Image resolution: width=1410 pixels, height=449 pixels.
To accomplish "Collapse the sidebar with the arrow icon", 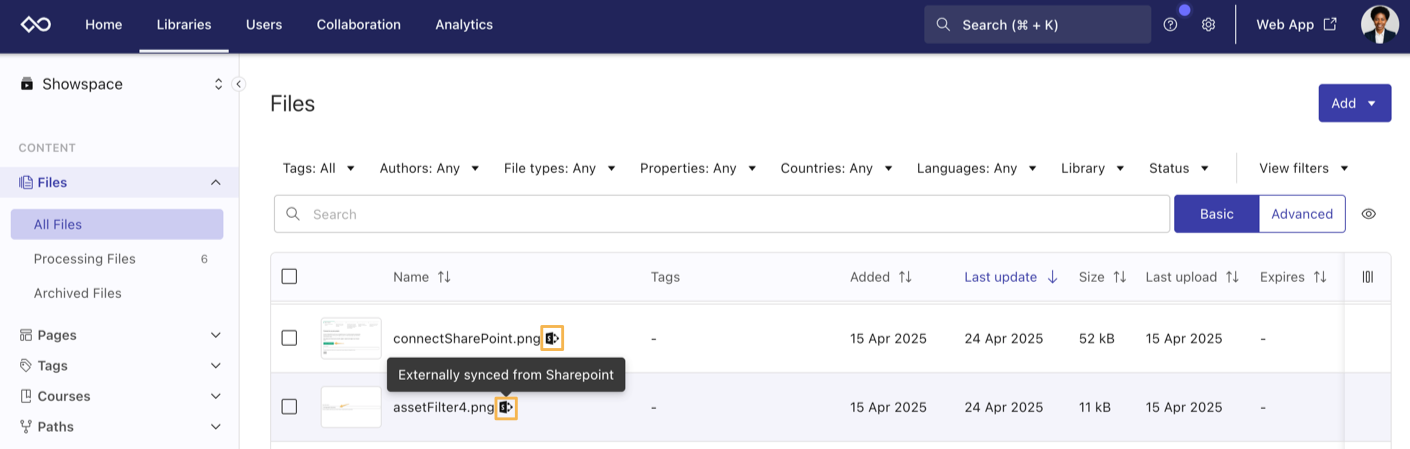I will pyautogui.click(x=238, y=84).
